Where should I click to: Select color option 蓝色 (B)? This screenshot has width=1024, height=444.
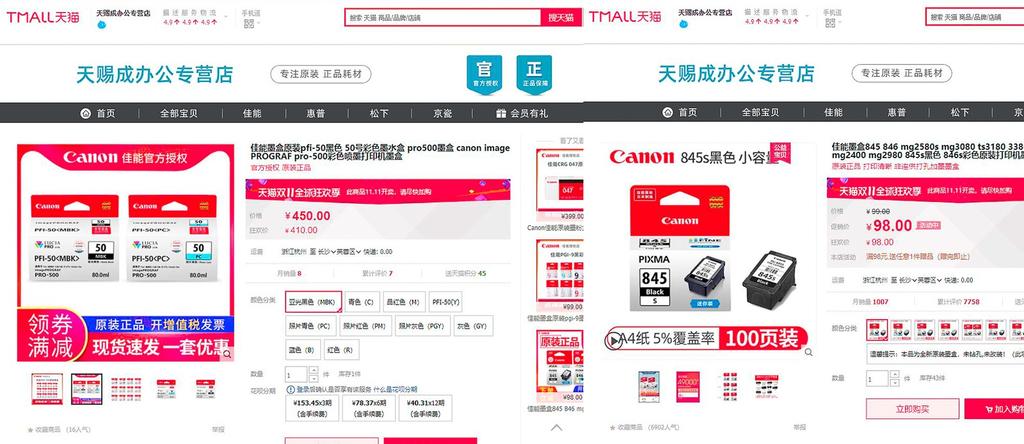(x=303, y=350)
